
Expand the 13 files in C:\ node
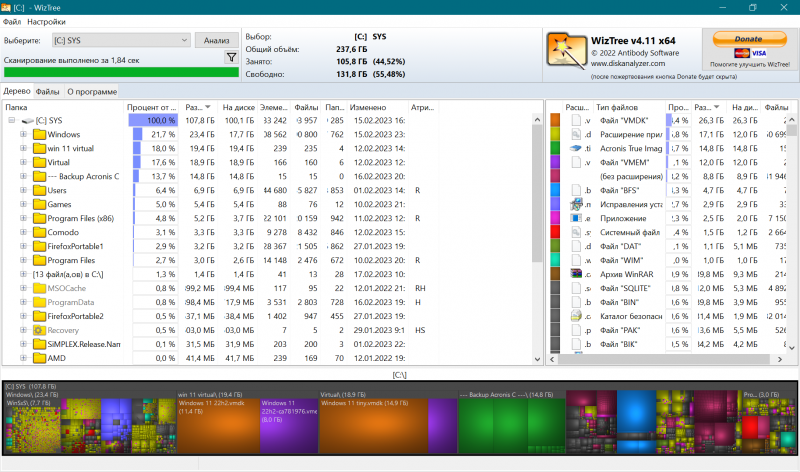coord(23,274)
